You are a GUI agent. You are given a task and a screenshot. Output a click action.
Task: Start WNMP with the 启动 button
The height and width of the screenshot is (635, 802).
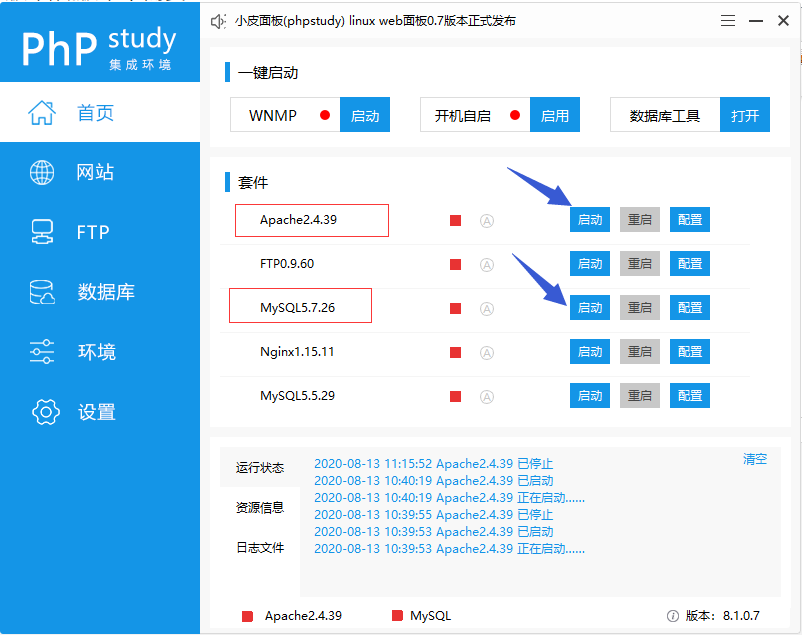[x=365, y=115]
